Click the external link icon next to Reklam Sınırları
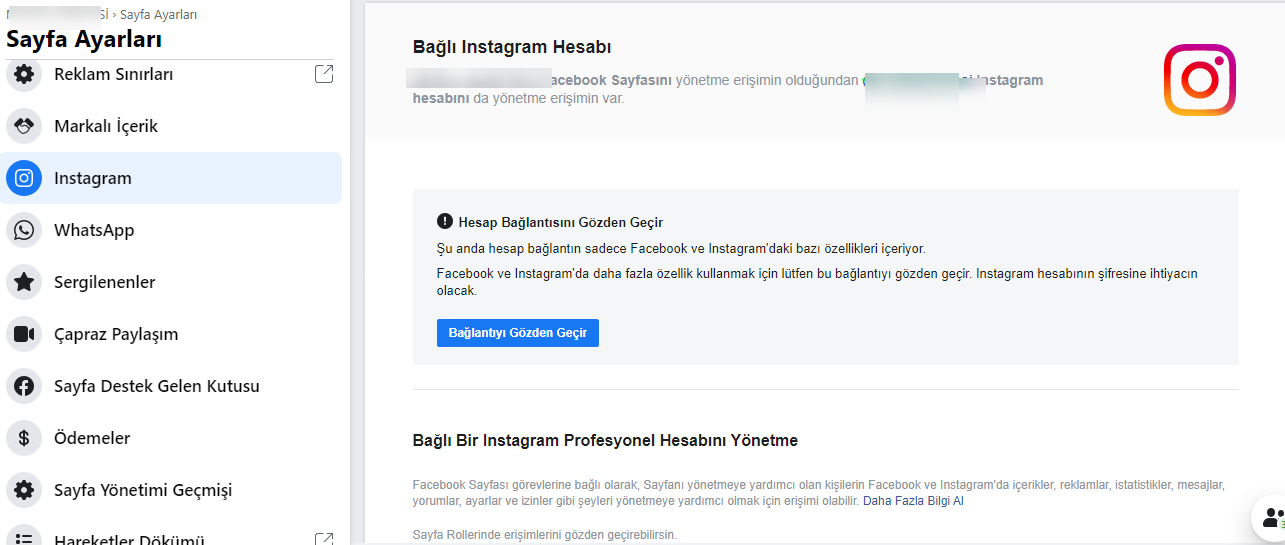Screen dimensions: 1285x545 [324, 74]
